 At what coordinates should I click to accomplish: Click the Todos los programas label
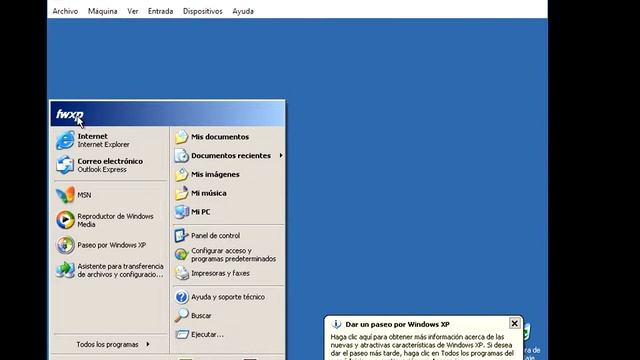coord(107,344)
